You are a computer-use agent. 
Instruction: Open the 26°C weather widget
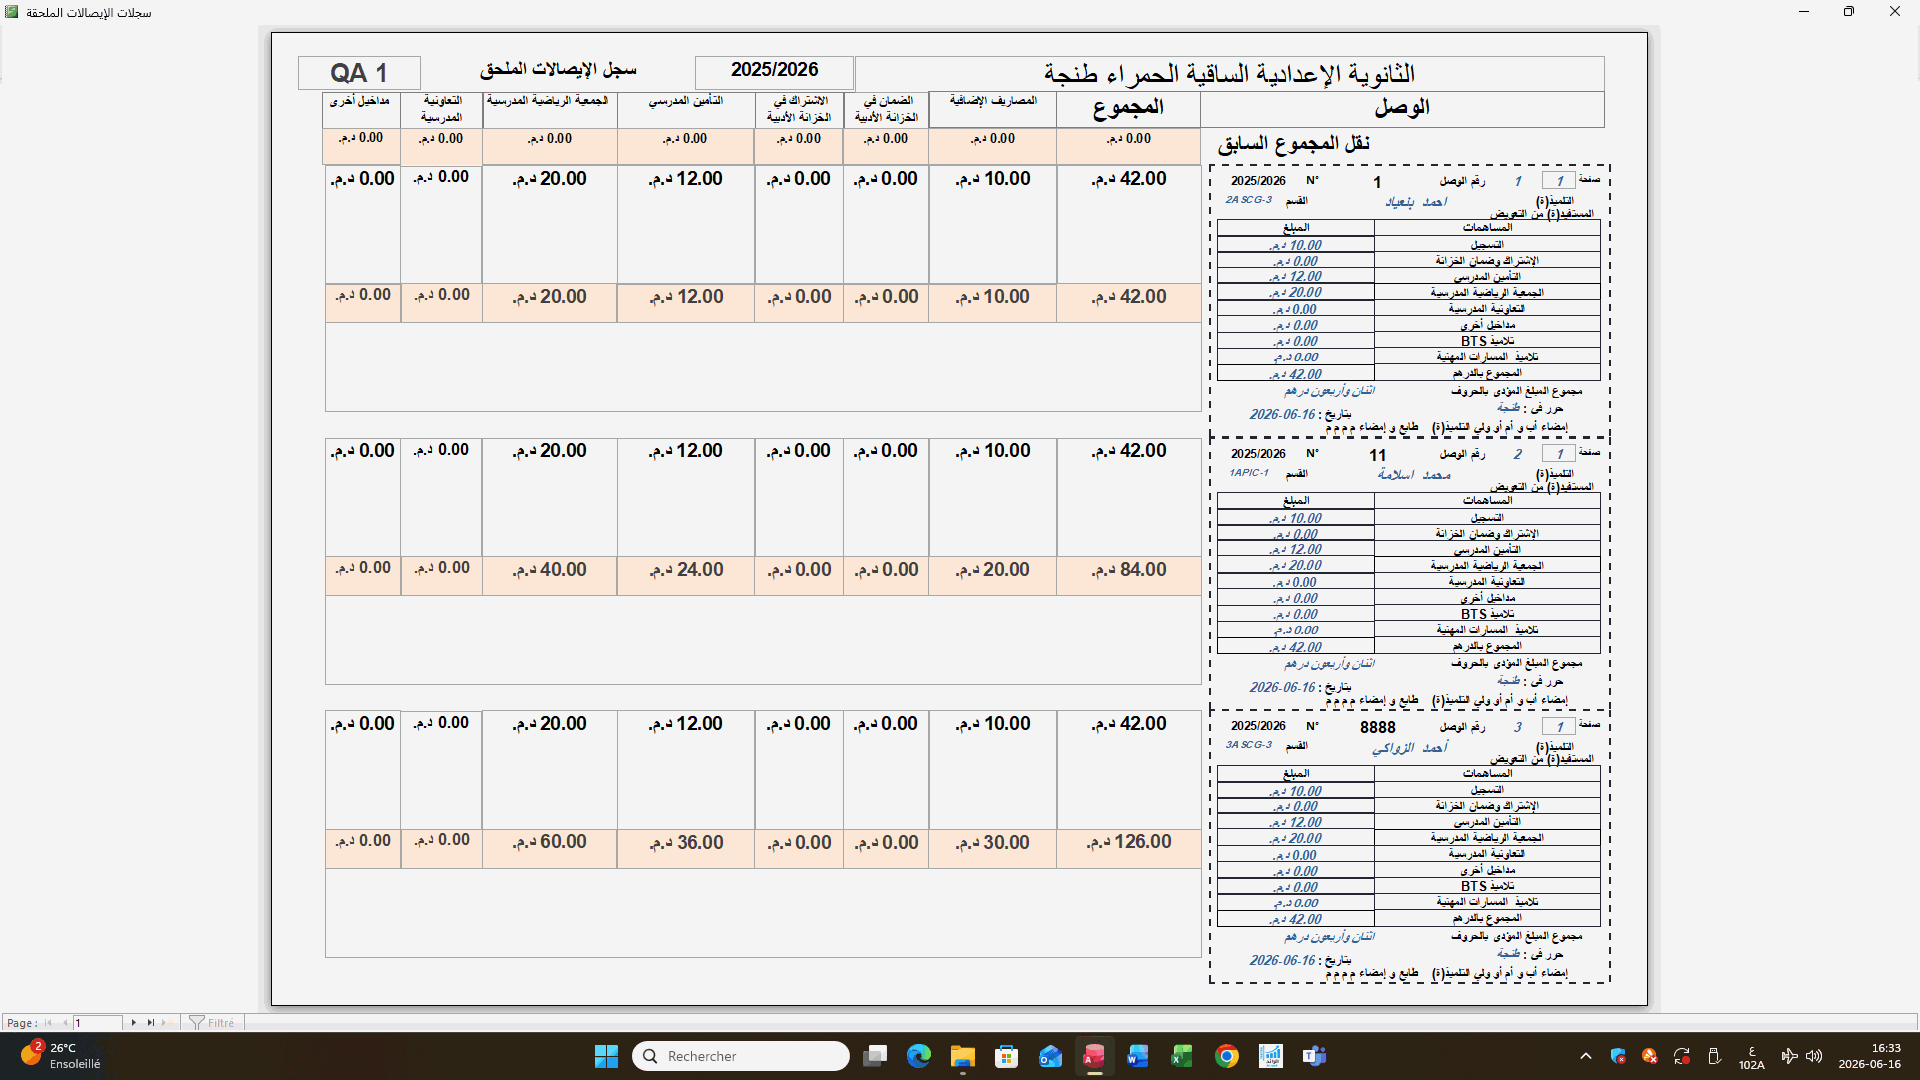point(60,1056)
